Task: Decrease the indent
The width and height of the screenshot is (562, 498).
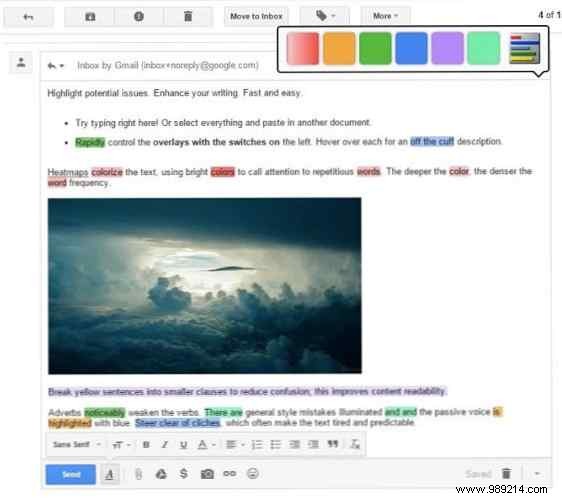Action: 294,445
